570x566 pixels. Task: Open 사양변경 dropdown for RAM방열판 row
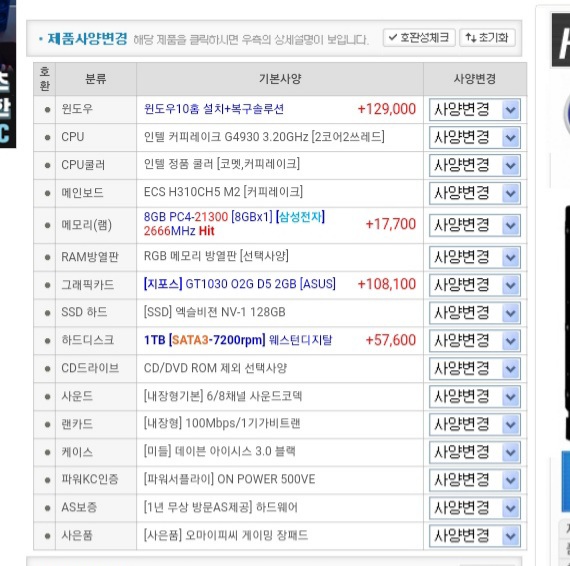[x=475, y=257]
